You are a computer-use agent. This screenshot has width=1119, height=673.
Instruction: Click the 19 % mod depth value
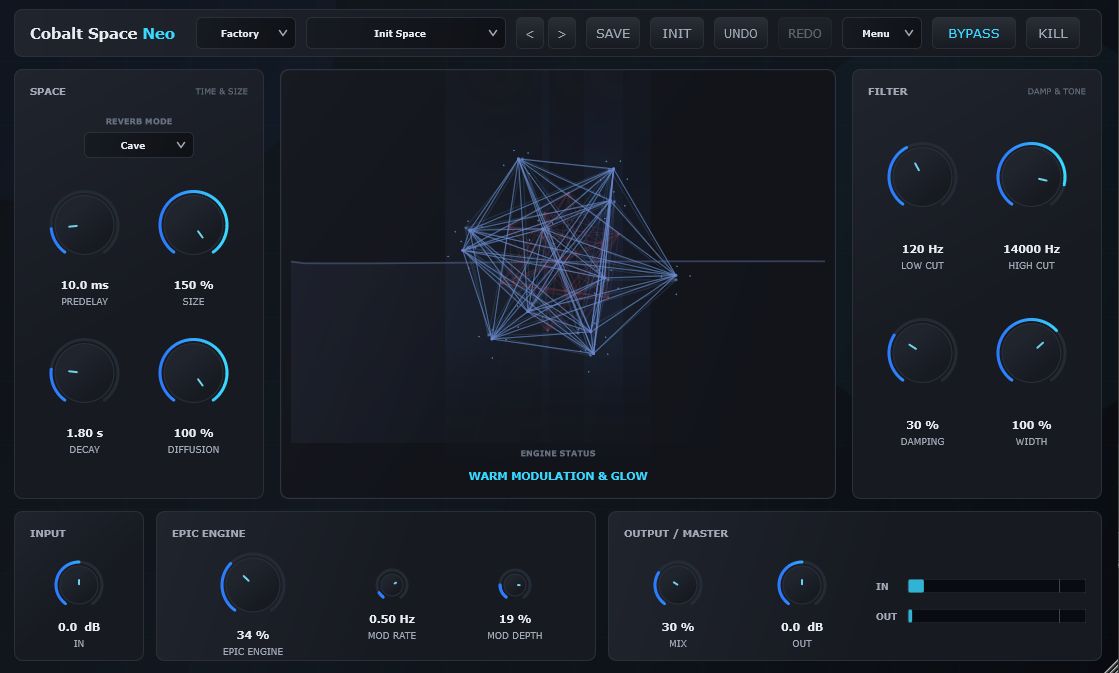tap(515, 619)
